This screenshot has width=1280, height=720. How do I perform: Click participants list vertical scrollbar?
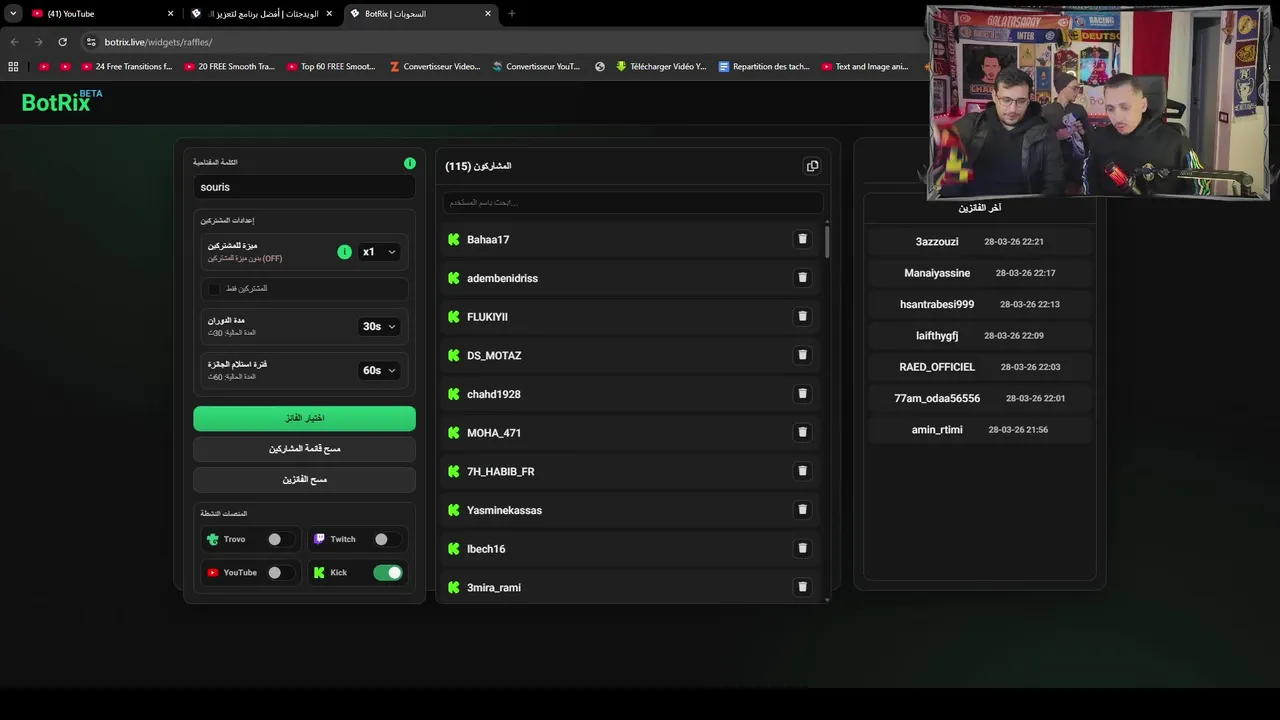(827, 242)
